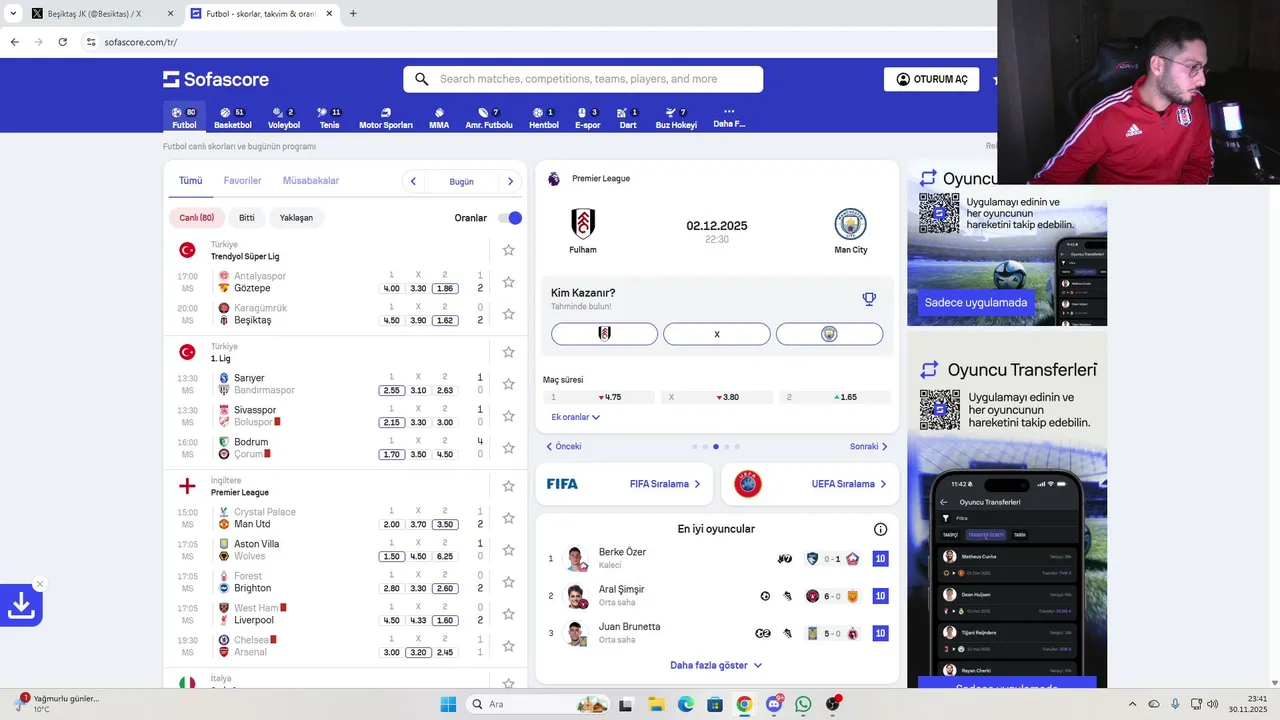Open the Basketbol sport category
This screenshot has width=1280, height=720.
point(233,118)
